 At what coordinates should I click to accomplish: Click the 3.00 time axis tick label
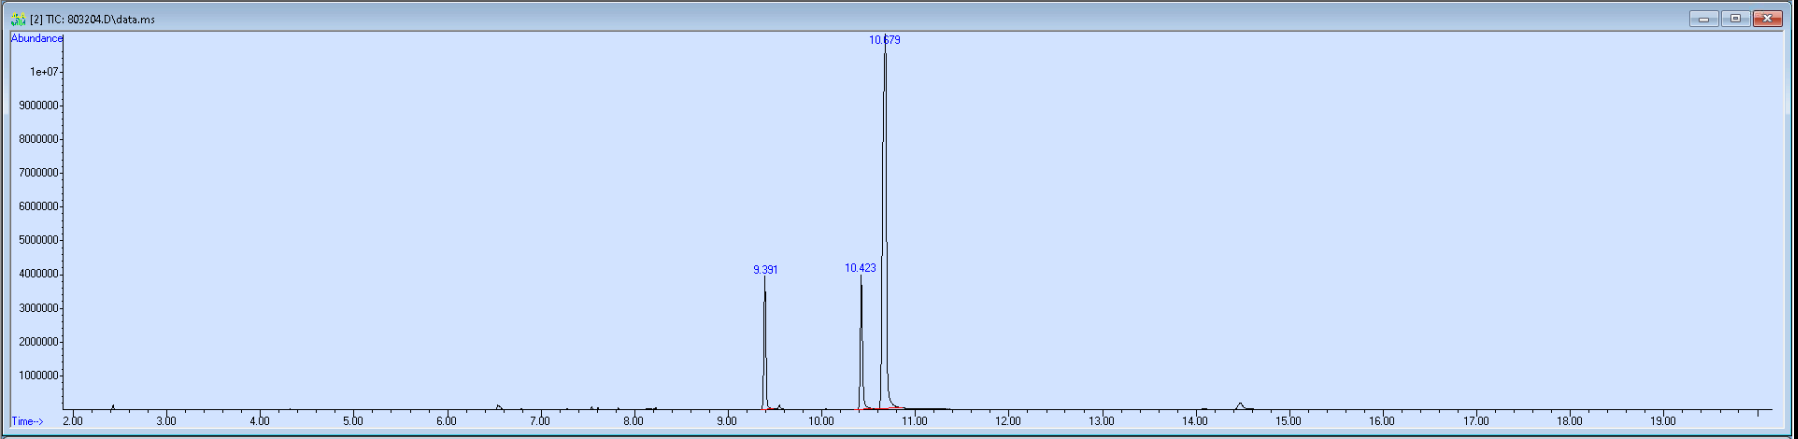click(x=166, y=422)
